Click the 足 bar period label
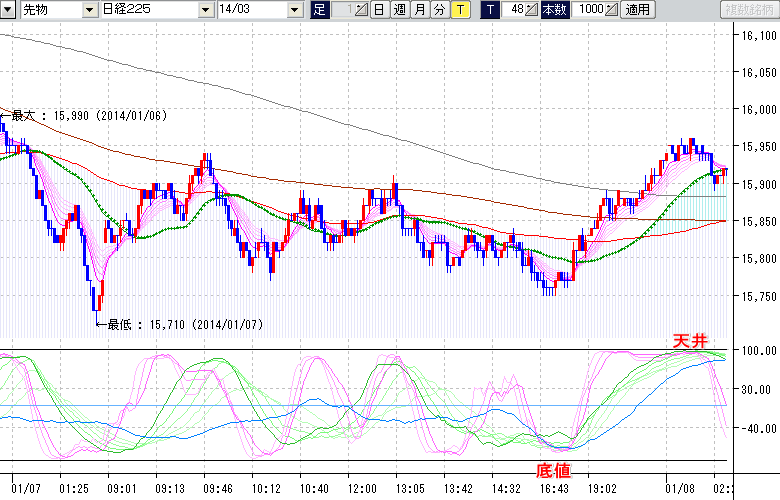Screen dimensions: 780x500 (x=319, y=10)
